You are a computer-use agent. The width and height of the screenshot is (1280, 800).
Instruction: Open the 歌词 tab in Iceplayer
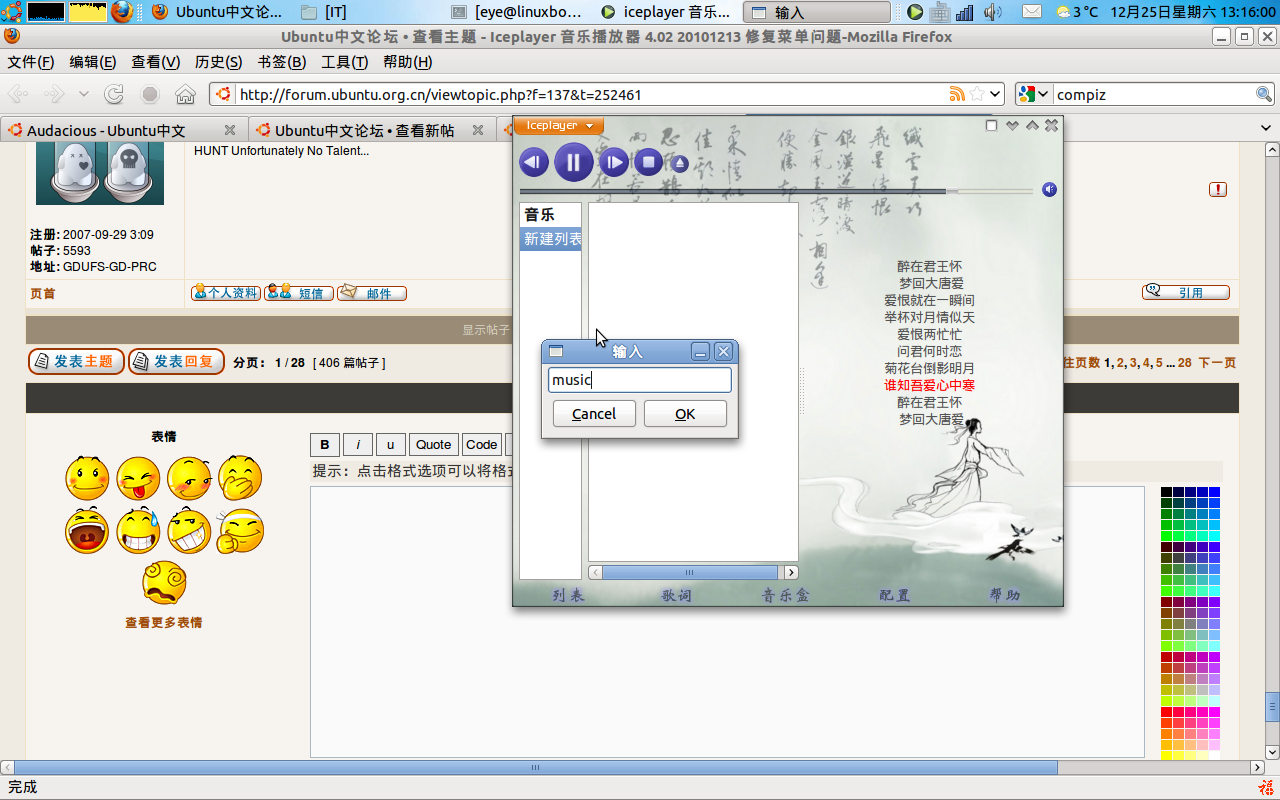677,595
